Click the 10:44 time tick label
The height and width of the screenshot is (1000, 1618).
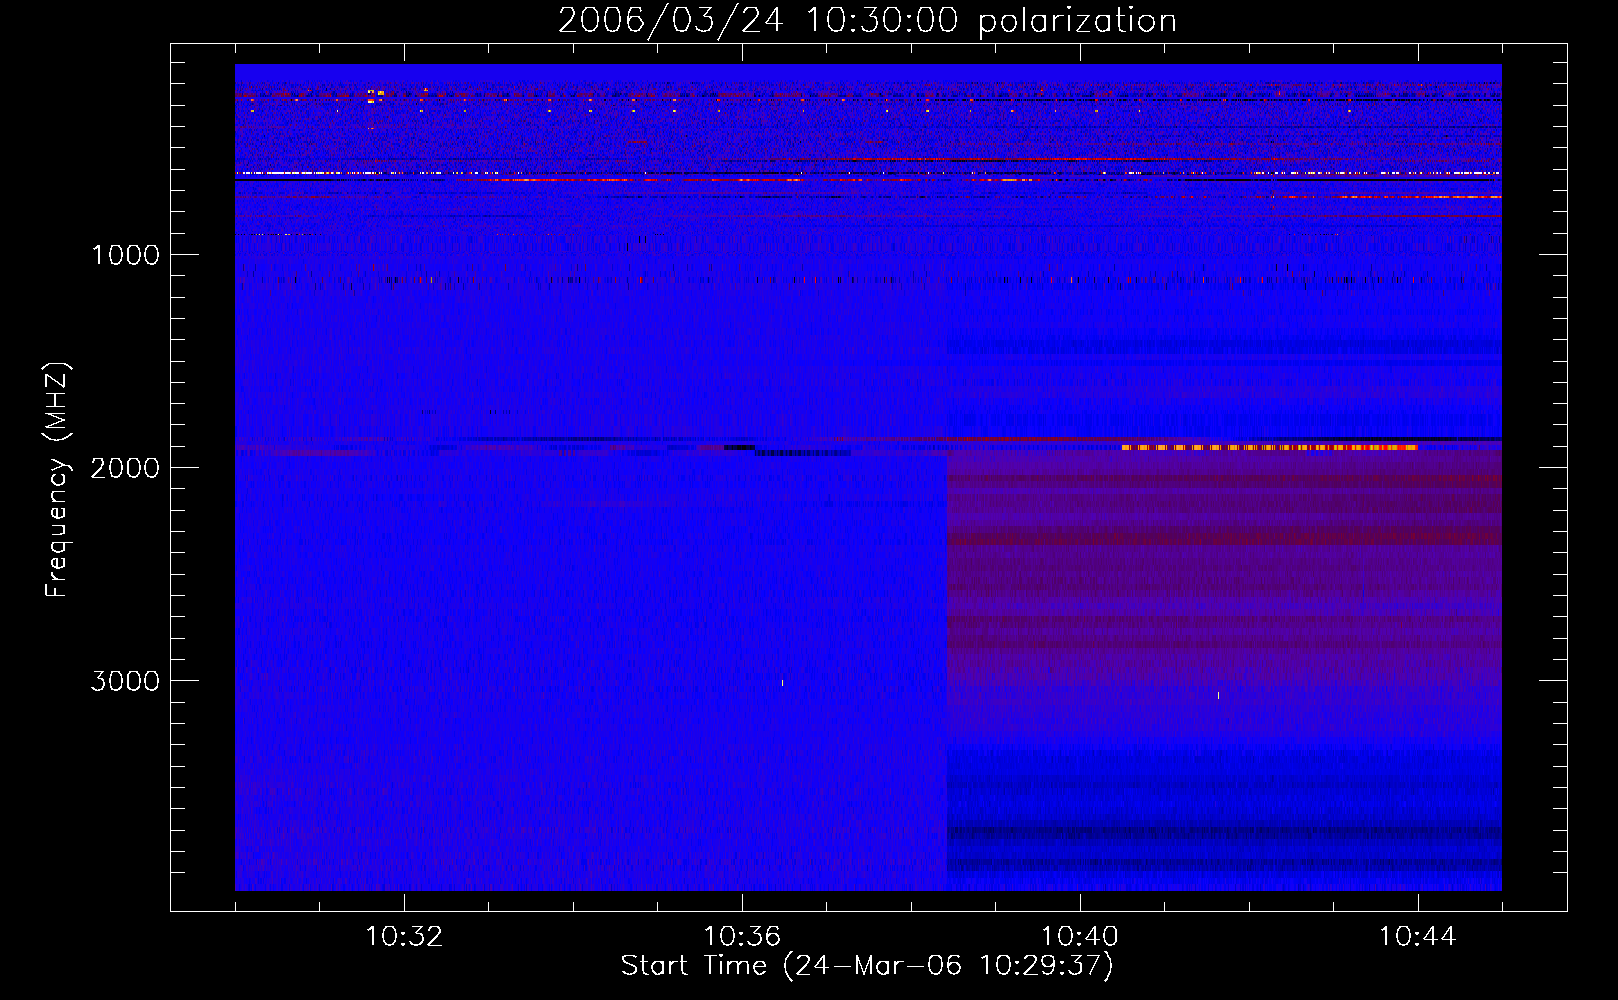[1418, 937]
